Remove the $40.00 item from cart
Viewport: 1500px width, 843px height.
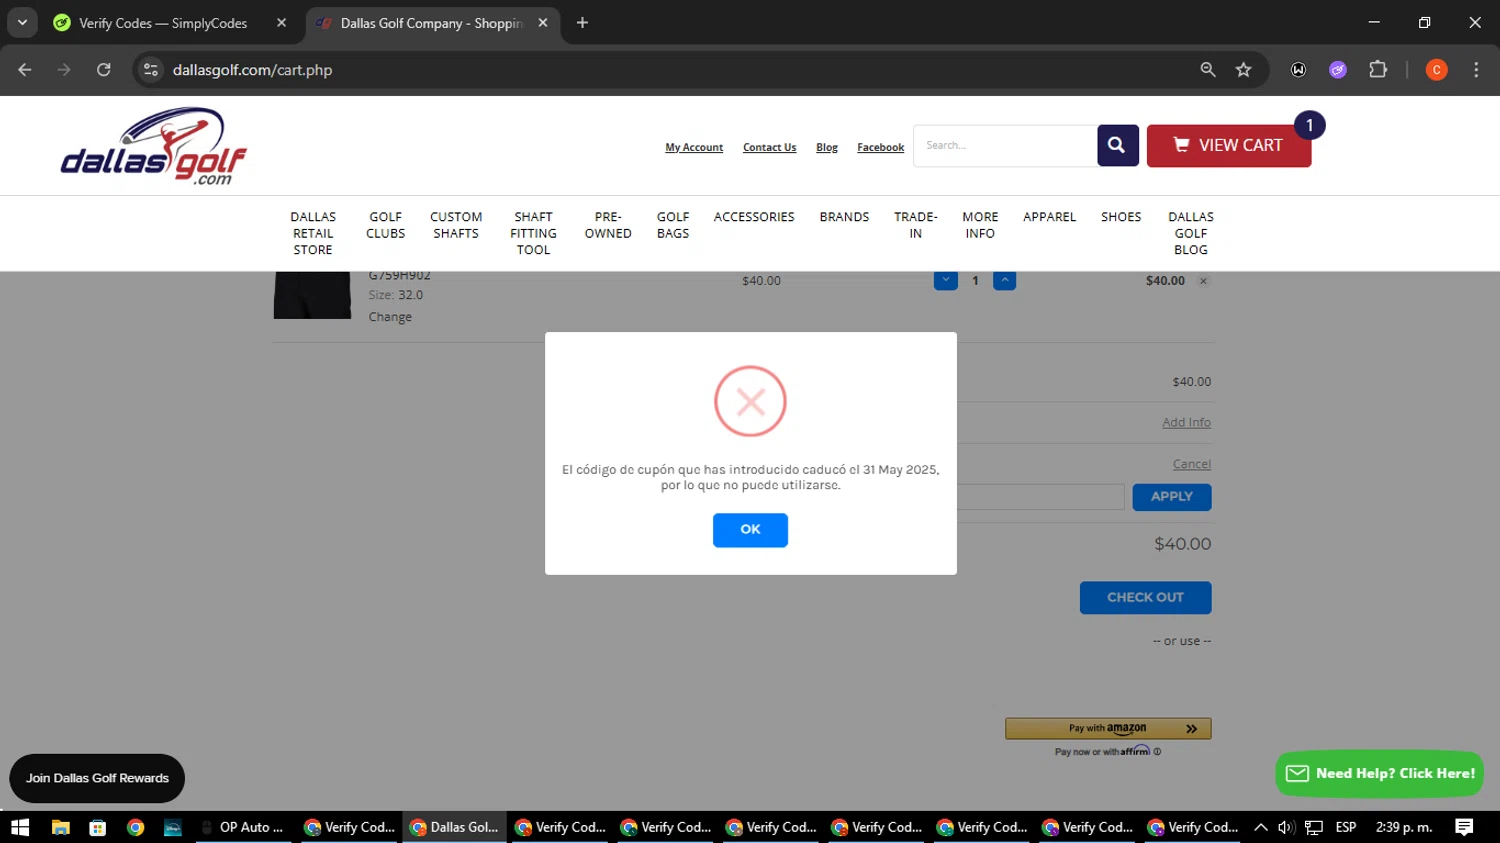[1203, 281]
